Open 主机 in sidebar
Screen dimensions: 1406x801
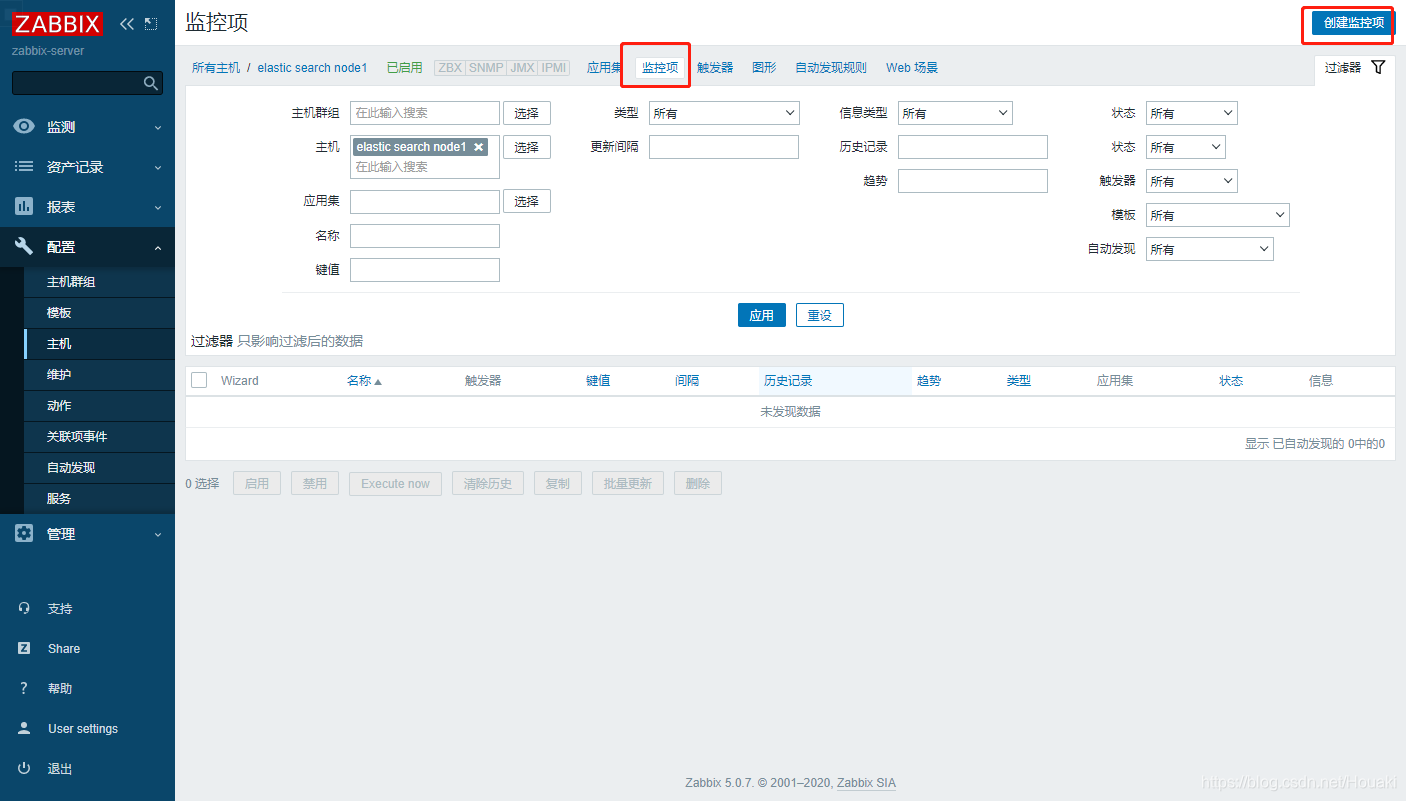click(99, 344)
